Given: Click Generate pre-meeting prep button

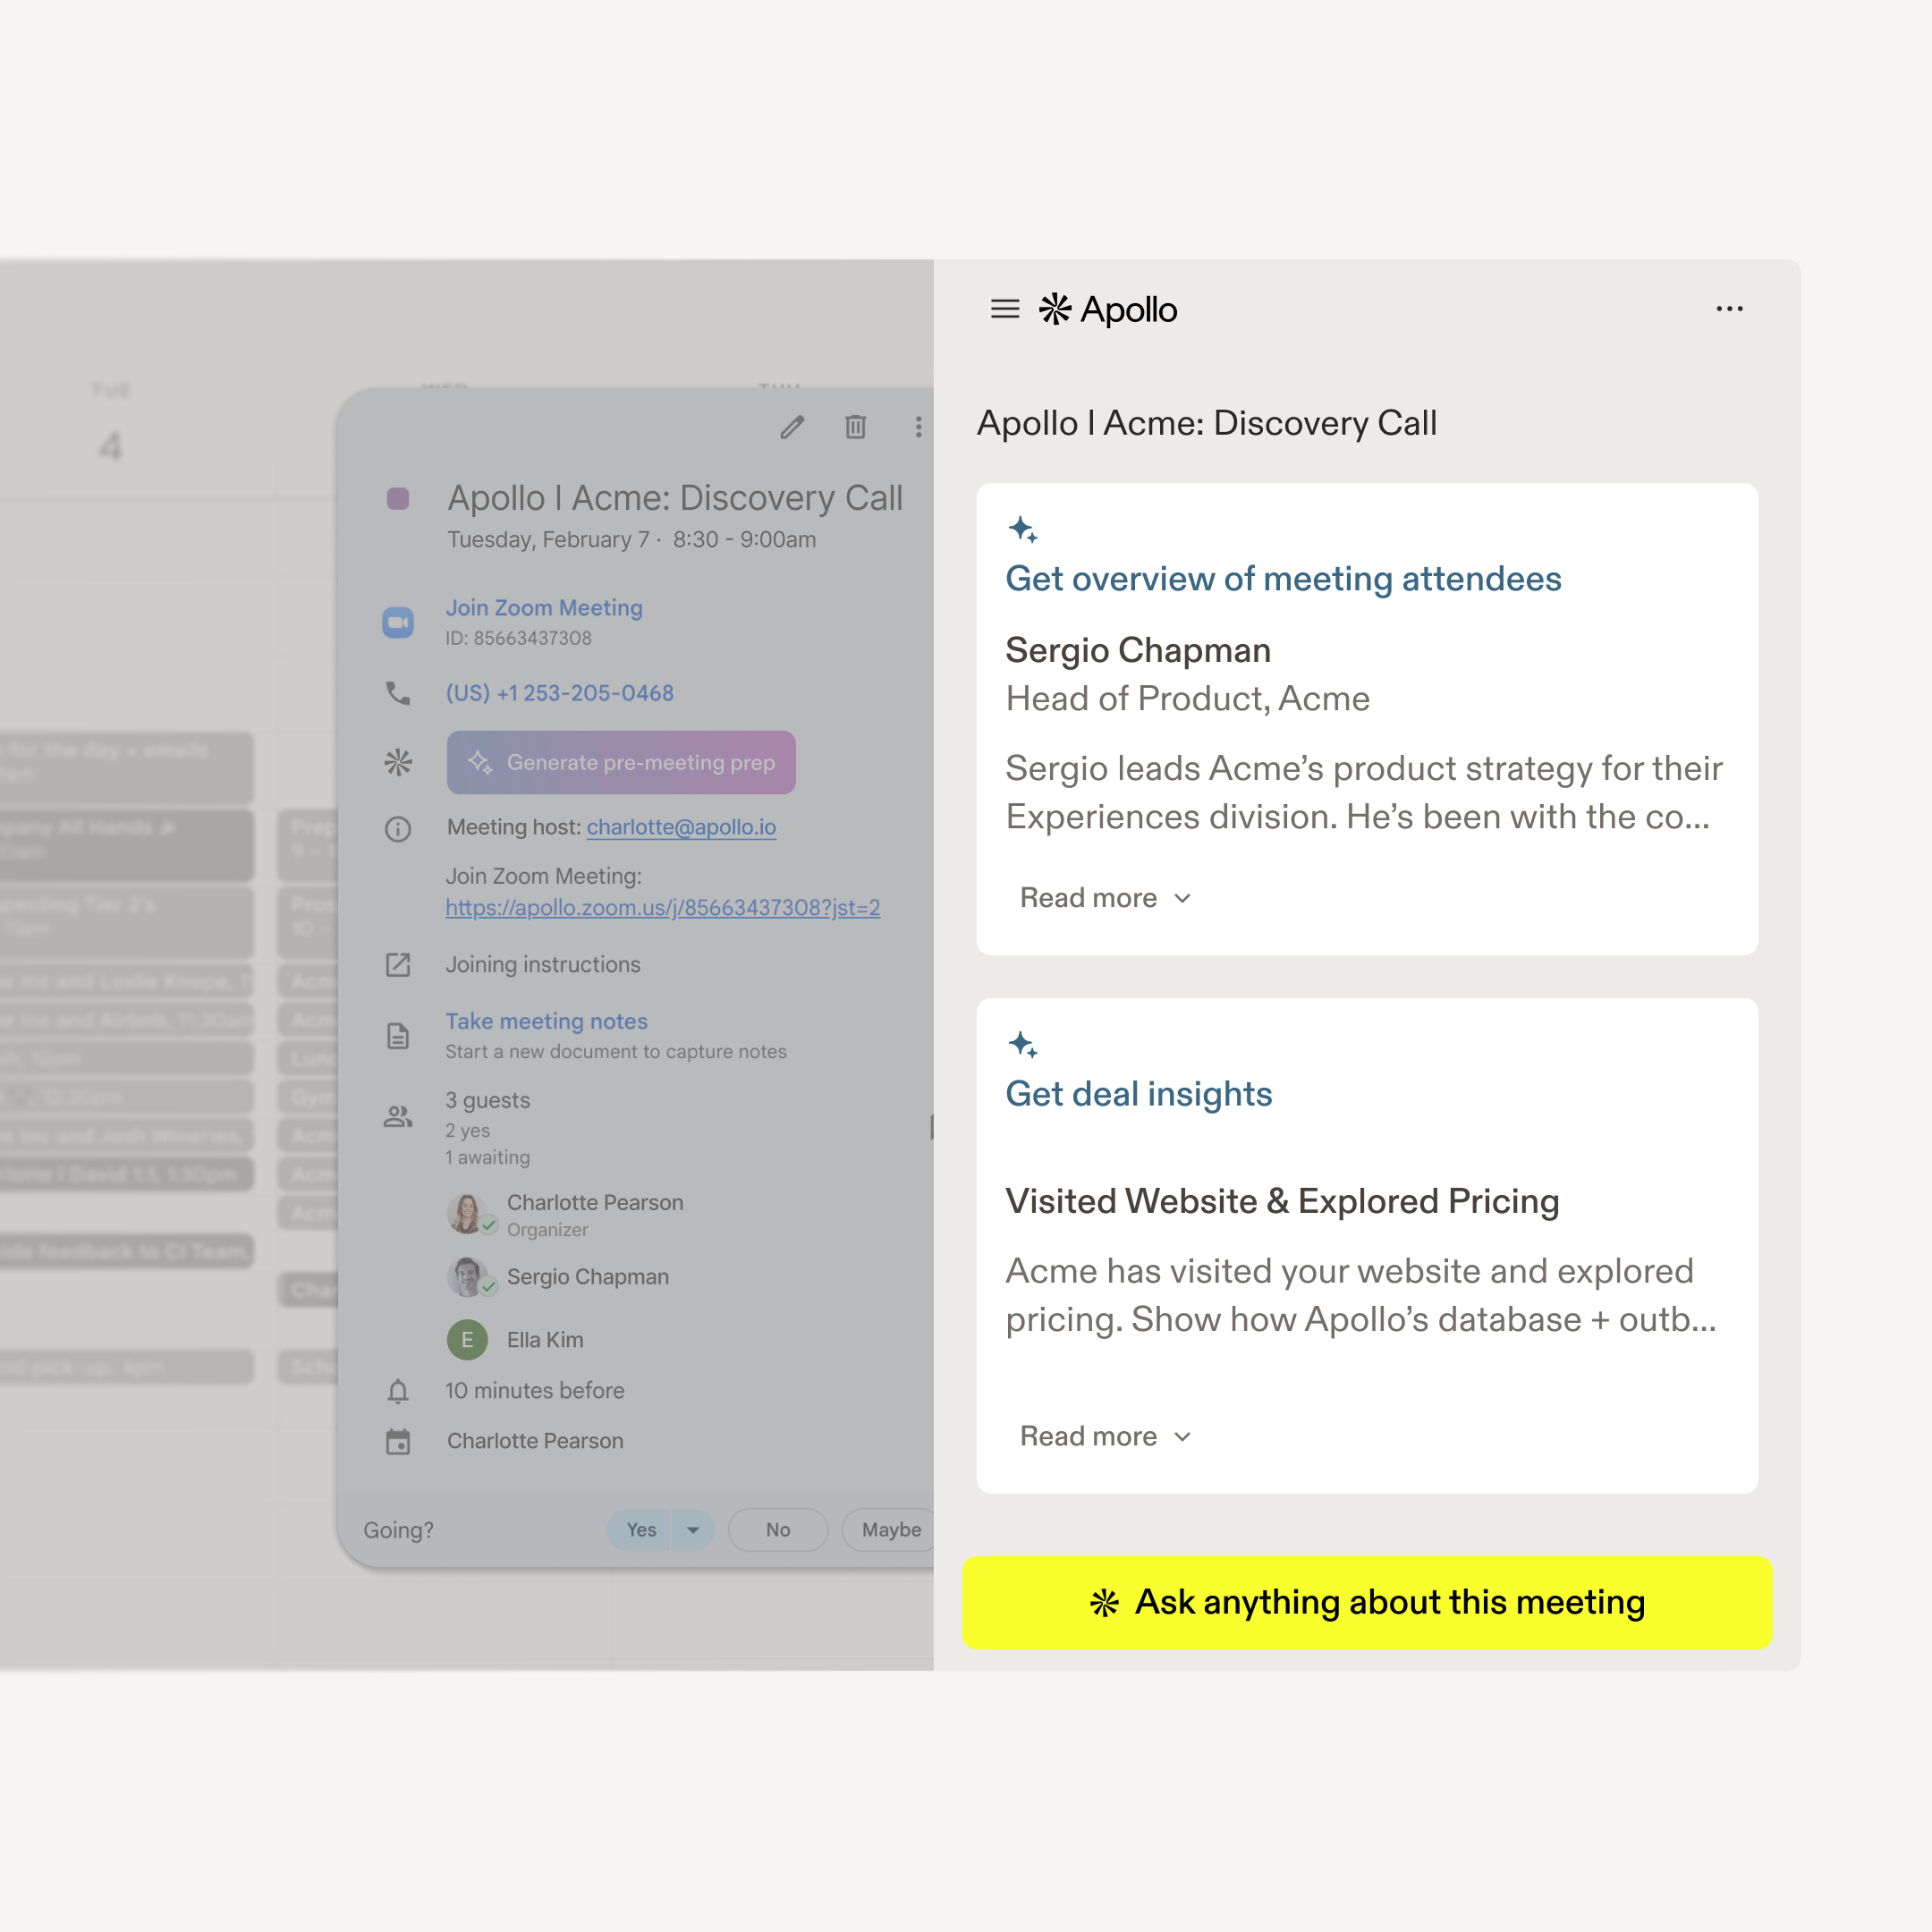Looking at the screenshot, I should (621, 762).
